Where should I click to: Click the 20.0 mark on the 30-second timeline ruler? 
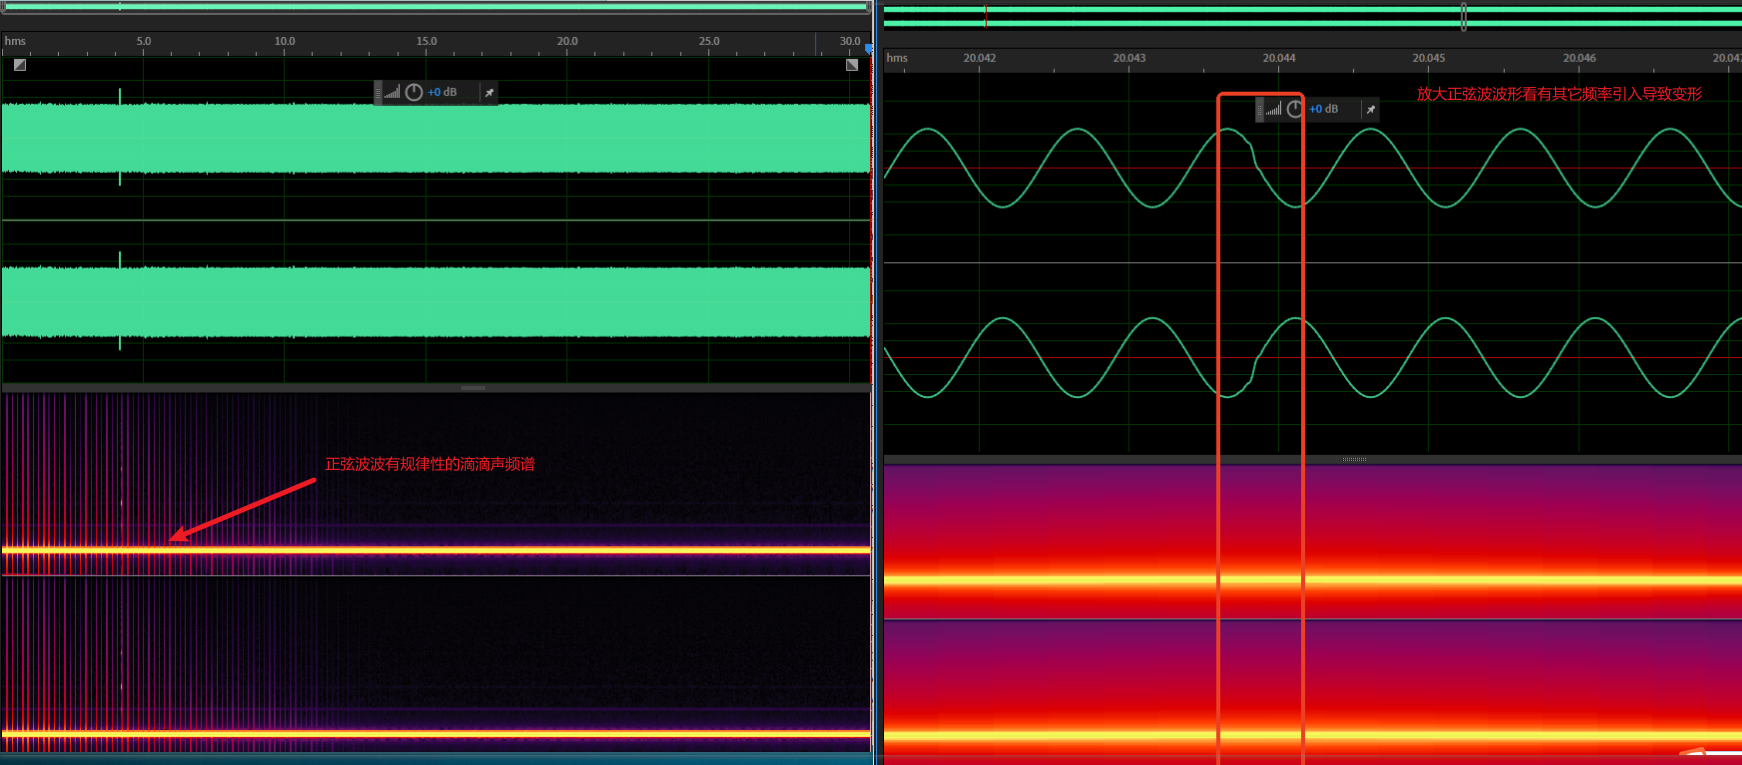pyautogui.click(x=567, y=41)
